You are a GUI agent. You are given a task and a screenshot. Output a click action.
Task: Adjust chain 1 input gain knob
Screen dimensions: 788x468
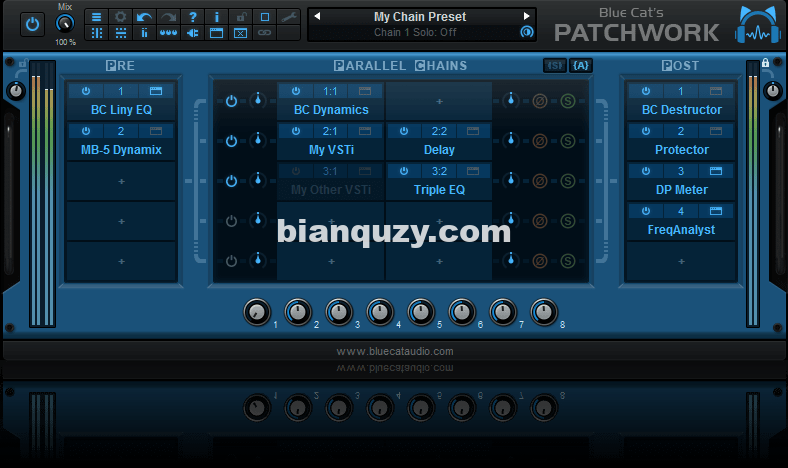(x=258, y=100)
